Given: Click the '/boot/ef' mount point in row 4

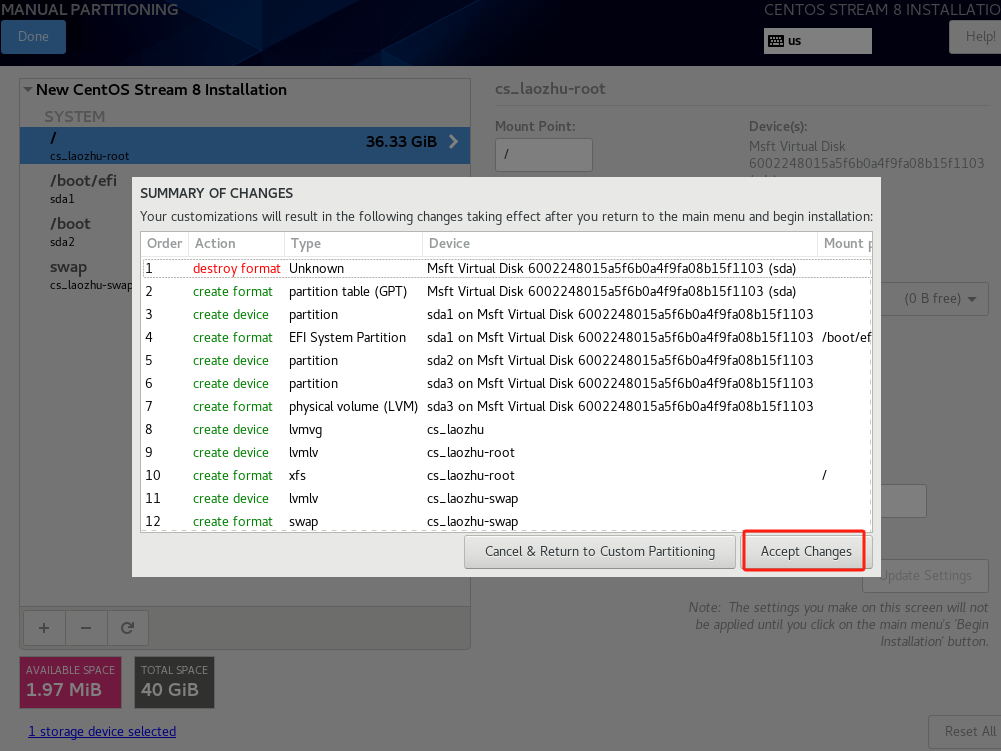Looking at the screenshot, I should (847, 337).
